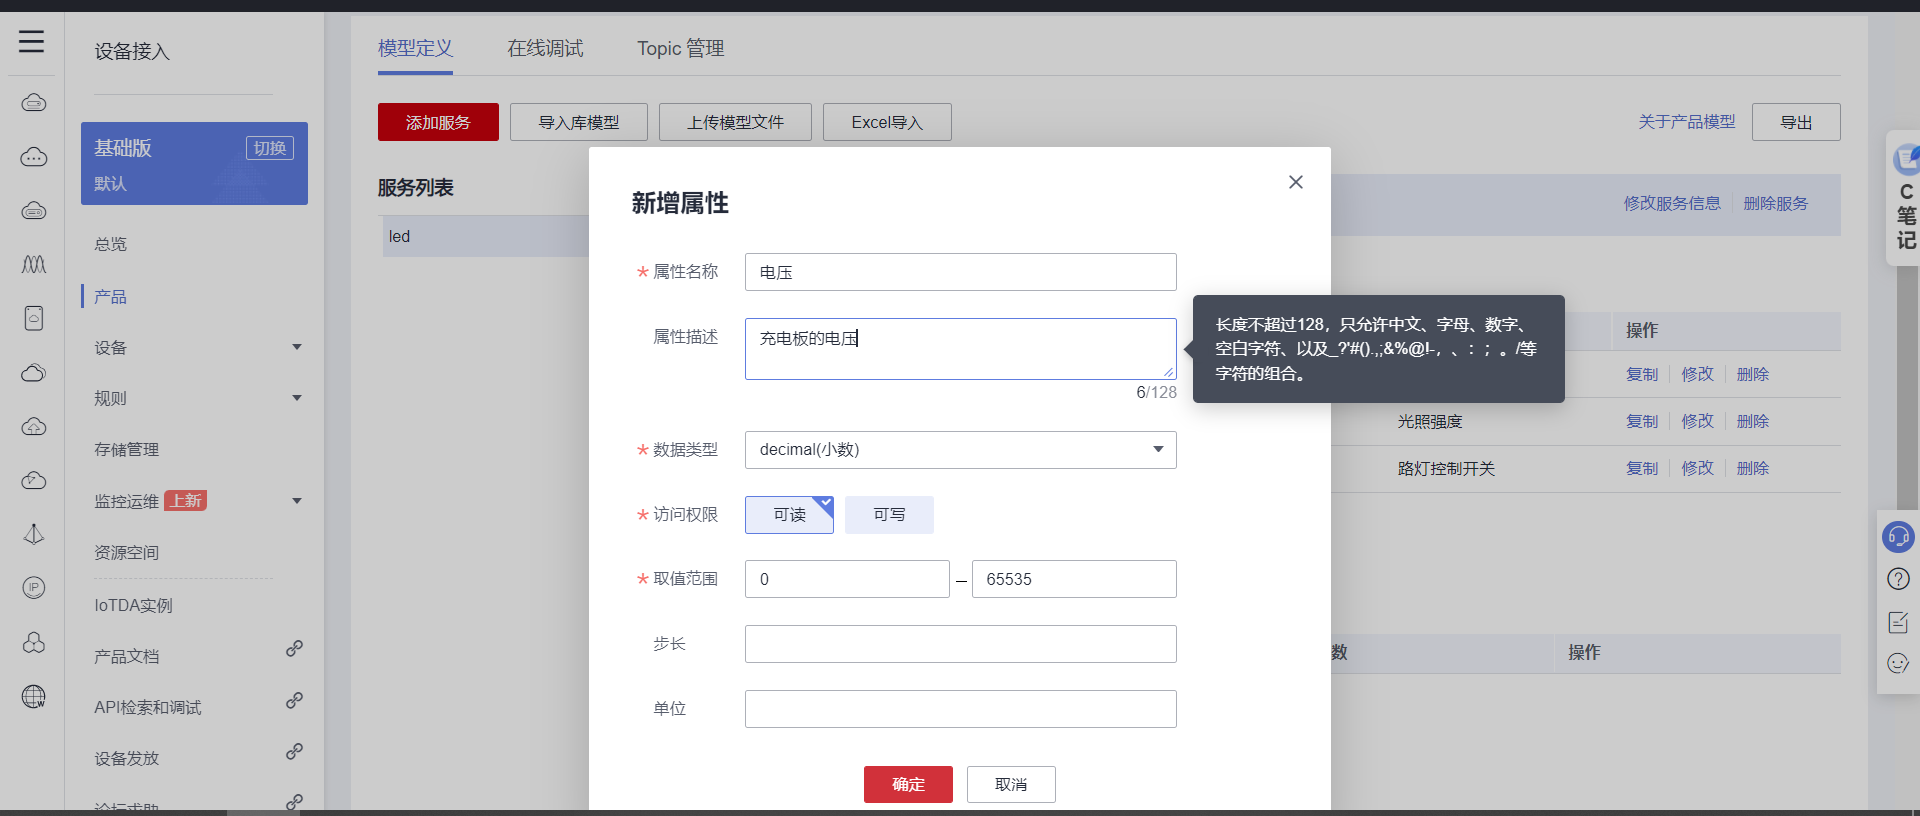Select the led service in the service list
Screen dimensions: 1920x816
tap(486, 237)
